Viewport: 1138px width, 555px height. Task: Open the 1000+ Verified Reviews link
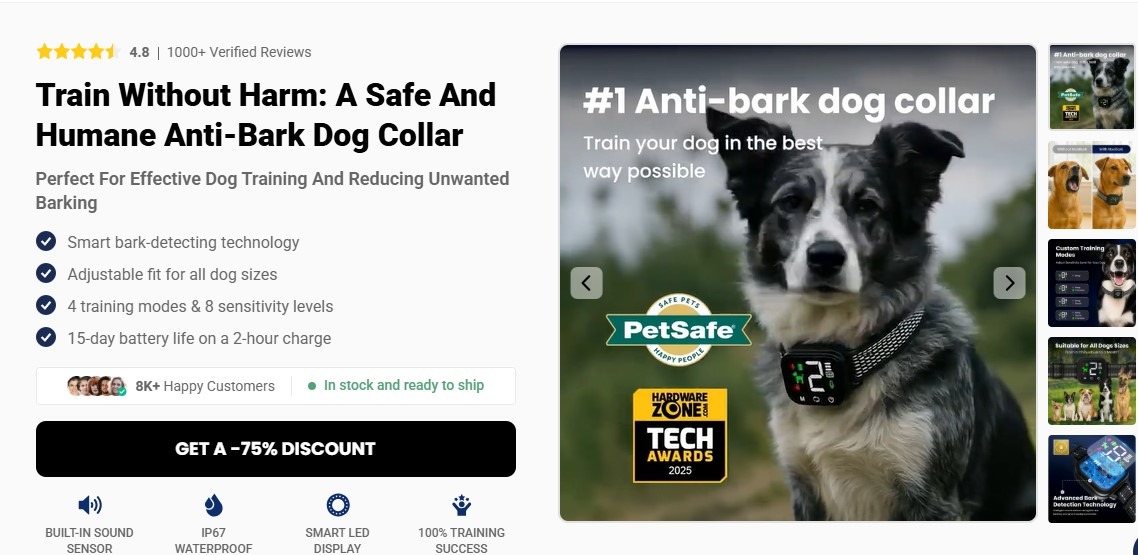pyautogui.click(x=239, y=52)
